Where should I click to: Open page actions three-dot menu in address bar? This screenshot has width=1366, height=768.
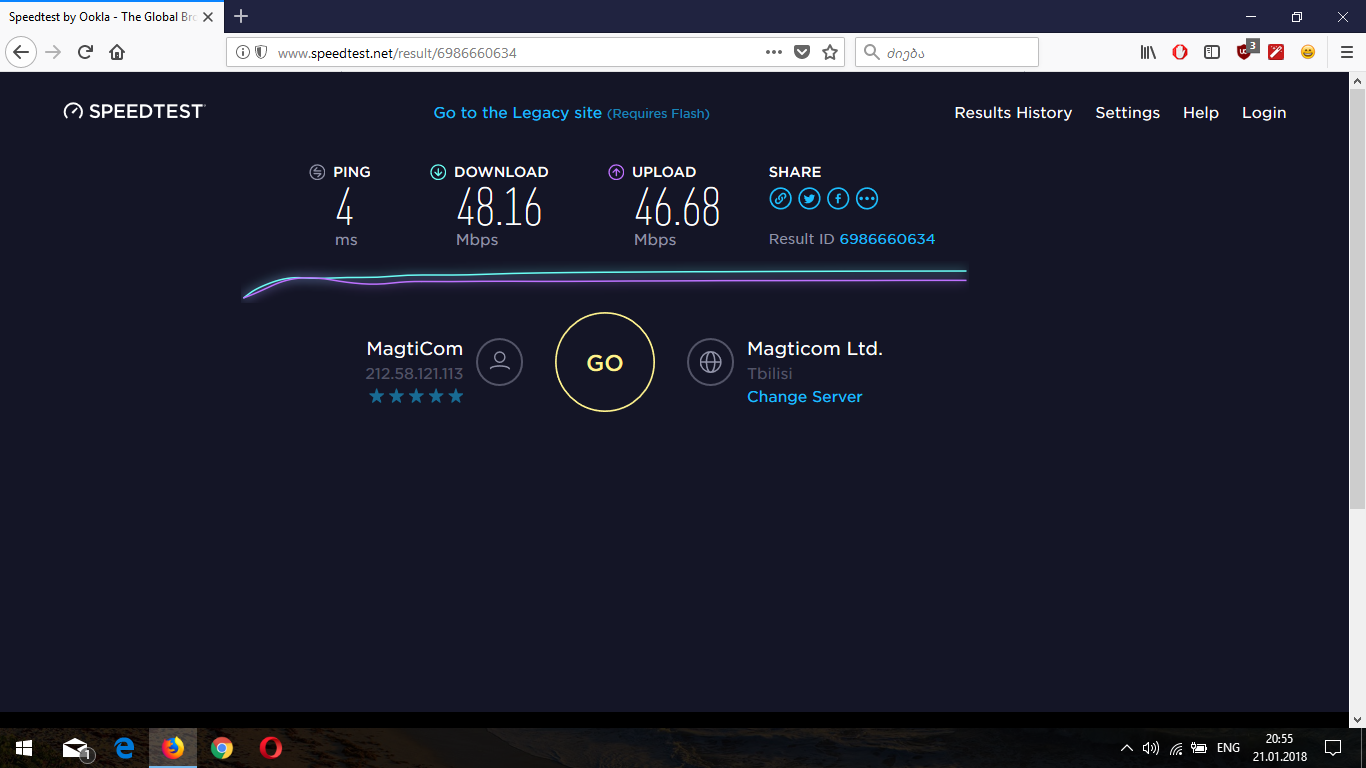[x=774, y=52]
